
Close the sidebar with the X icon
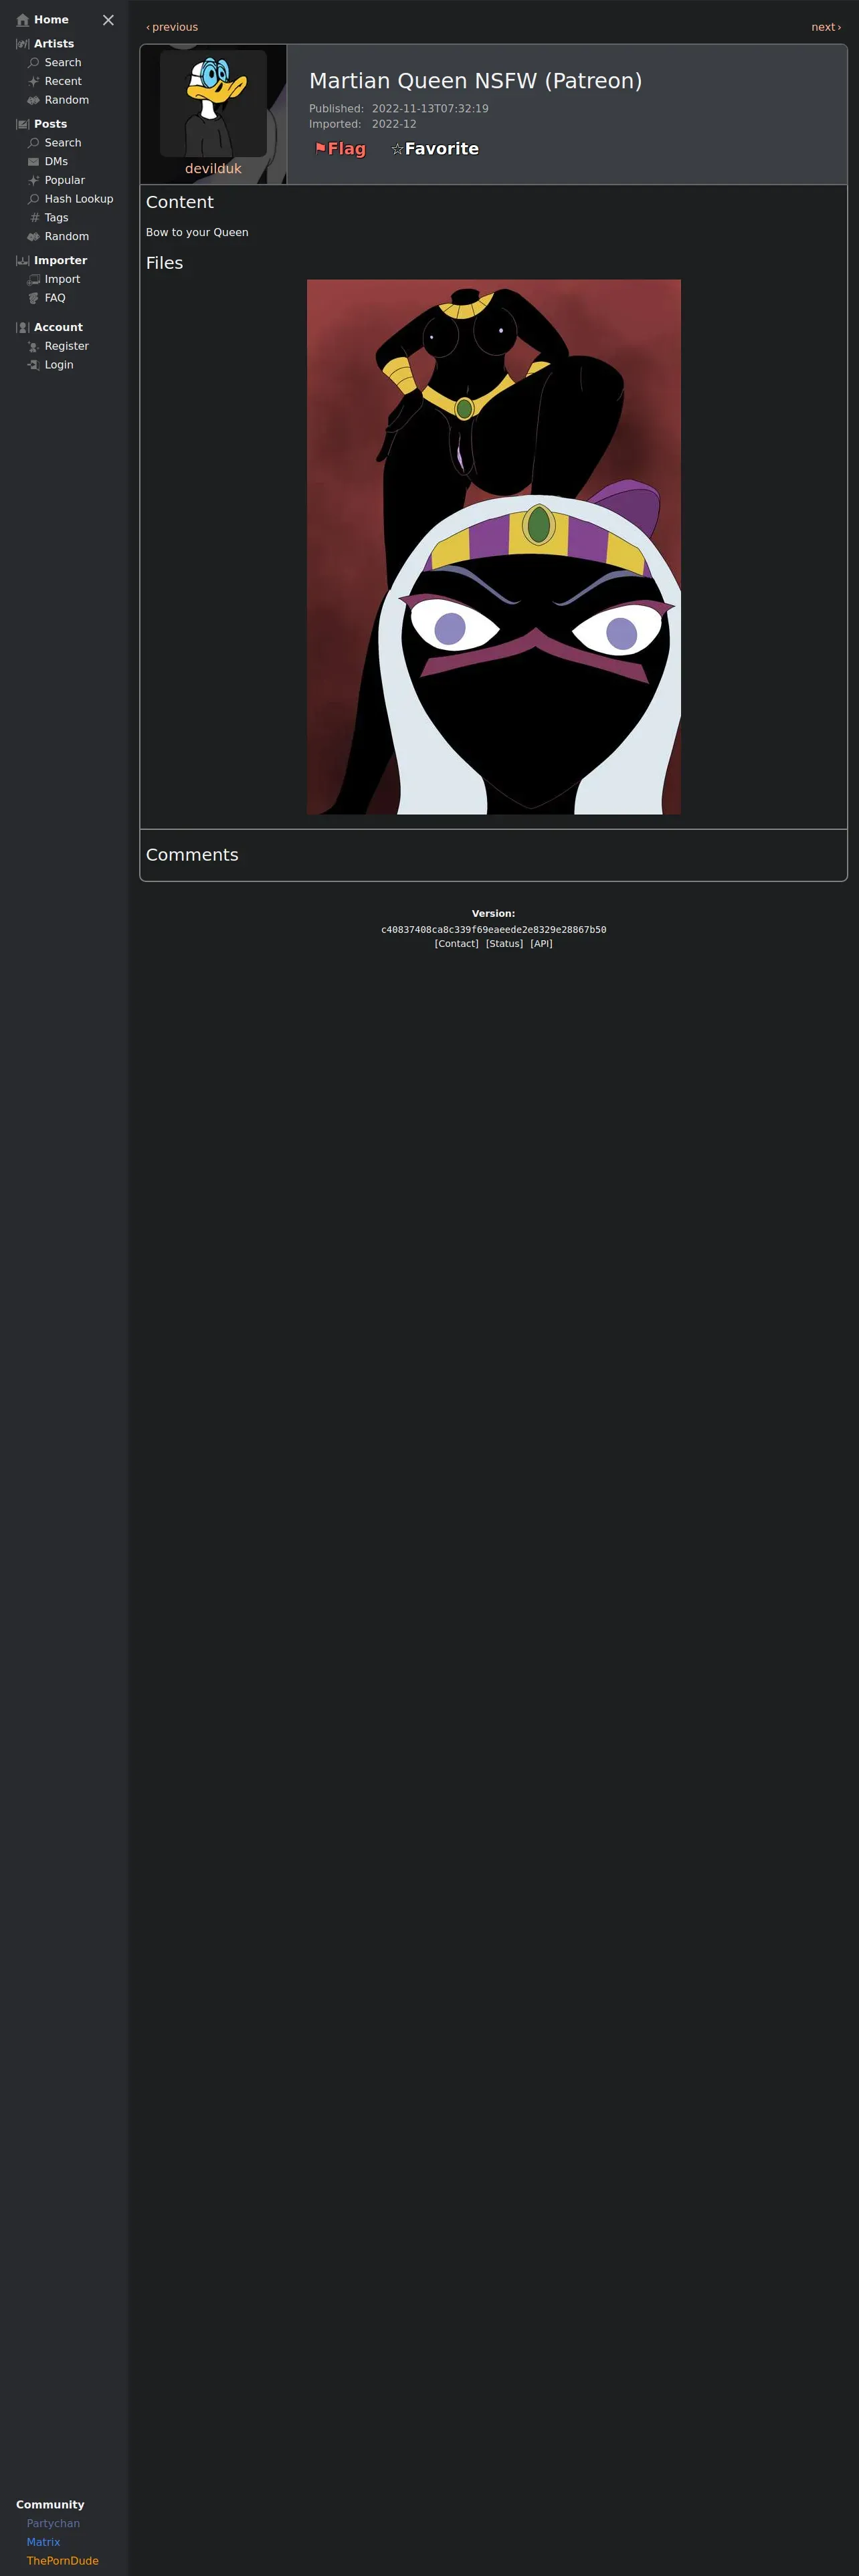tap(108, 20)
